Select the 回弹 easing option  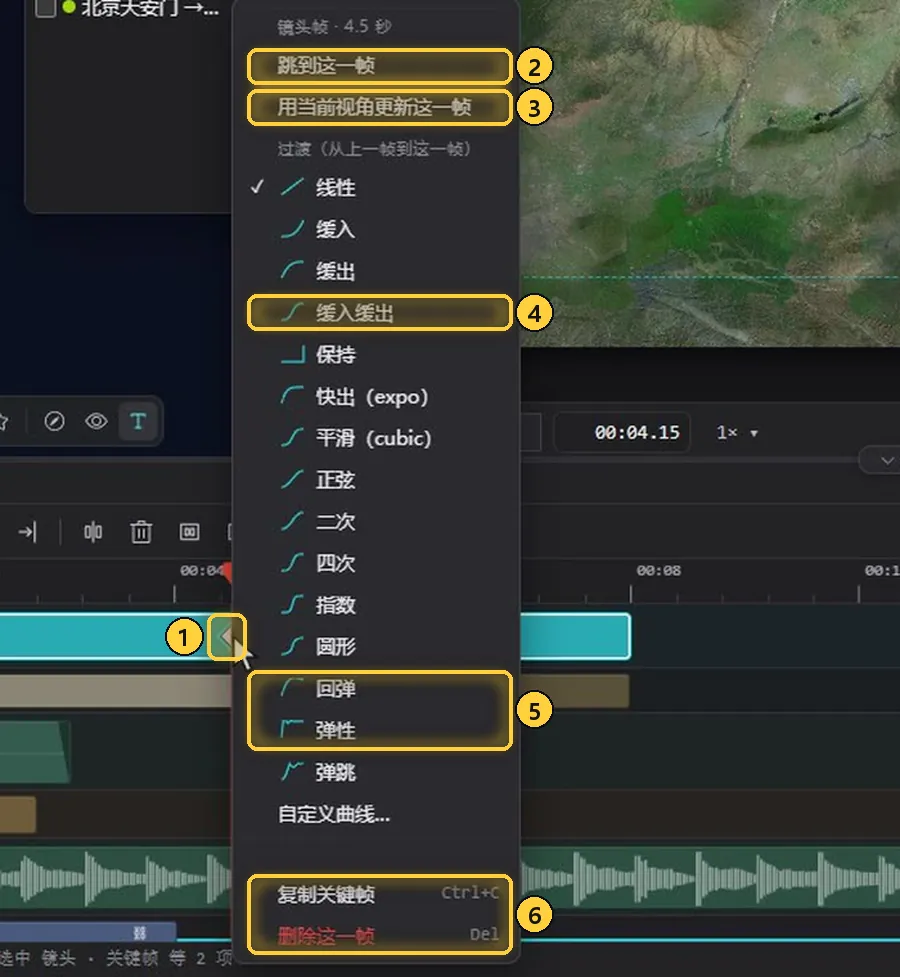376,689
